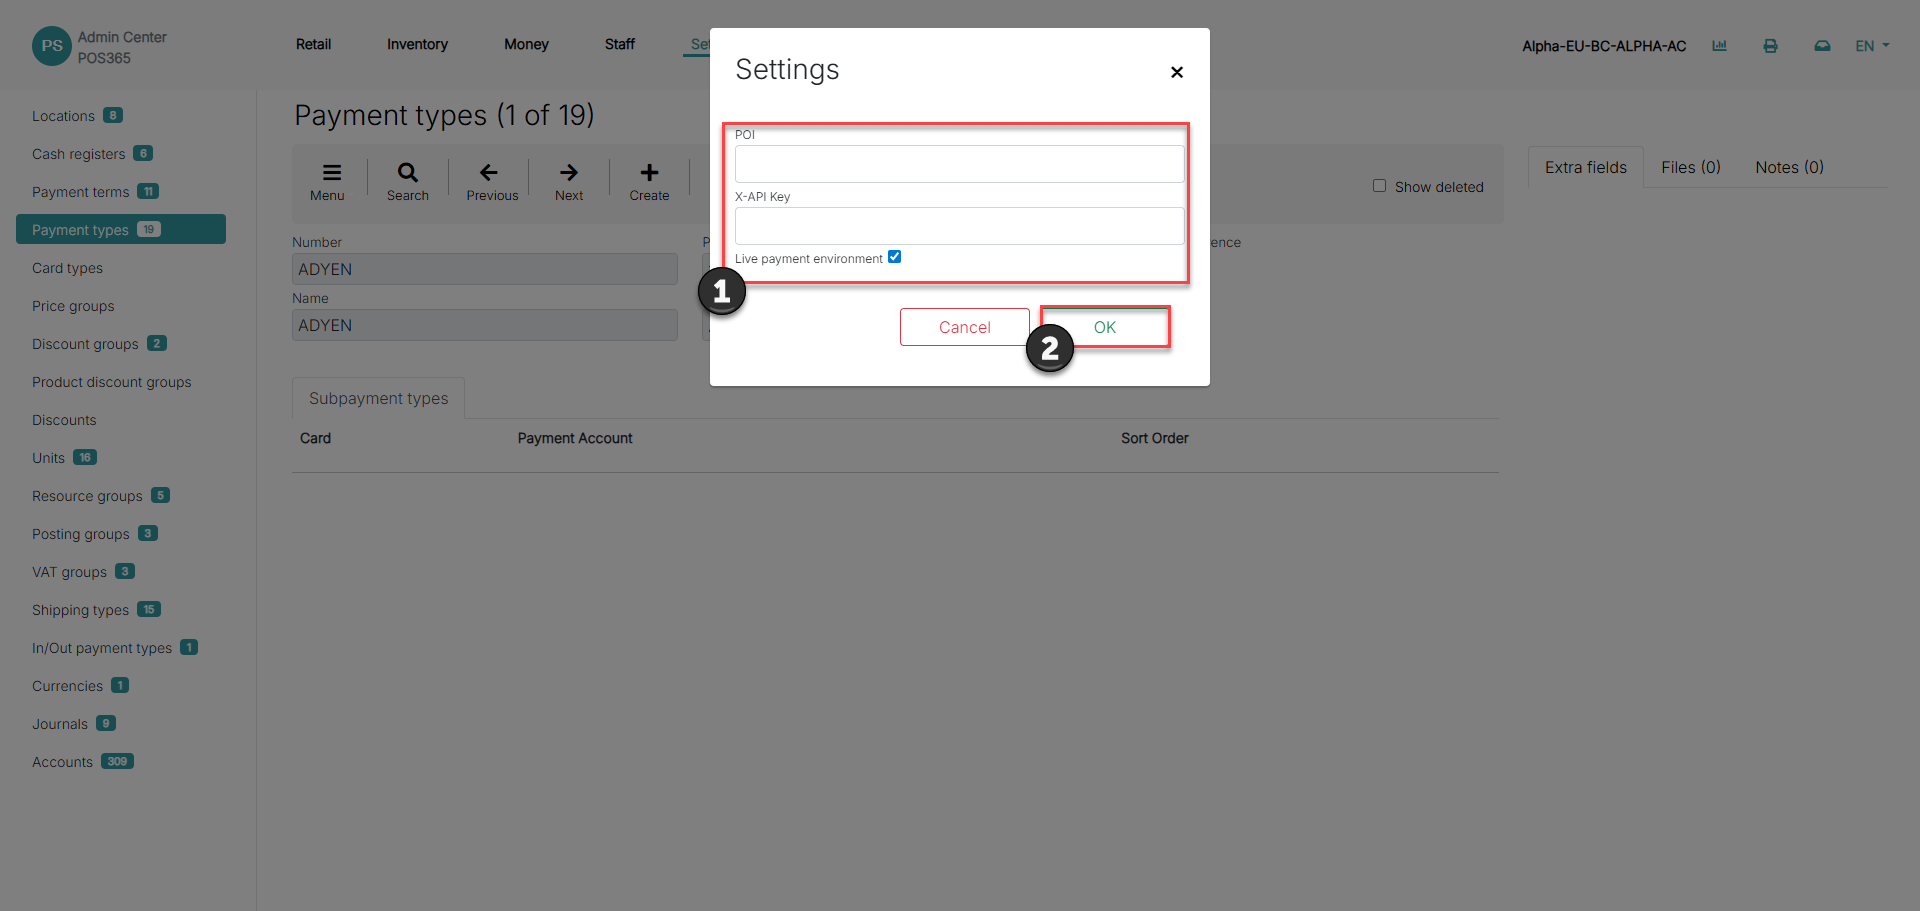Click the Payment Account column header
Viewport: 1920px width, 911px height.
click(575, 438)
